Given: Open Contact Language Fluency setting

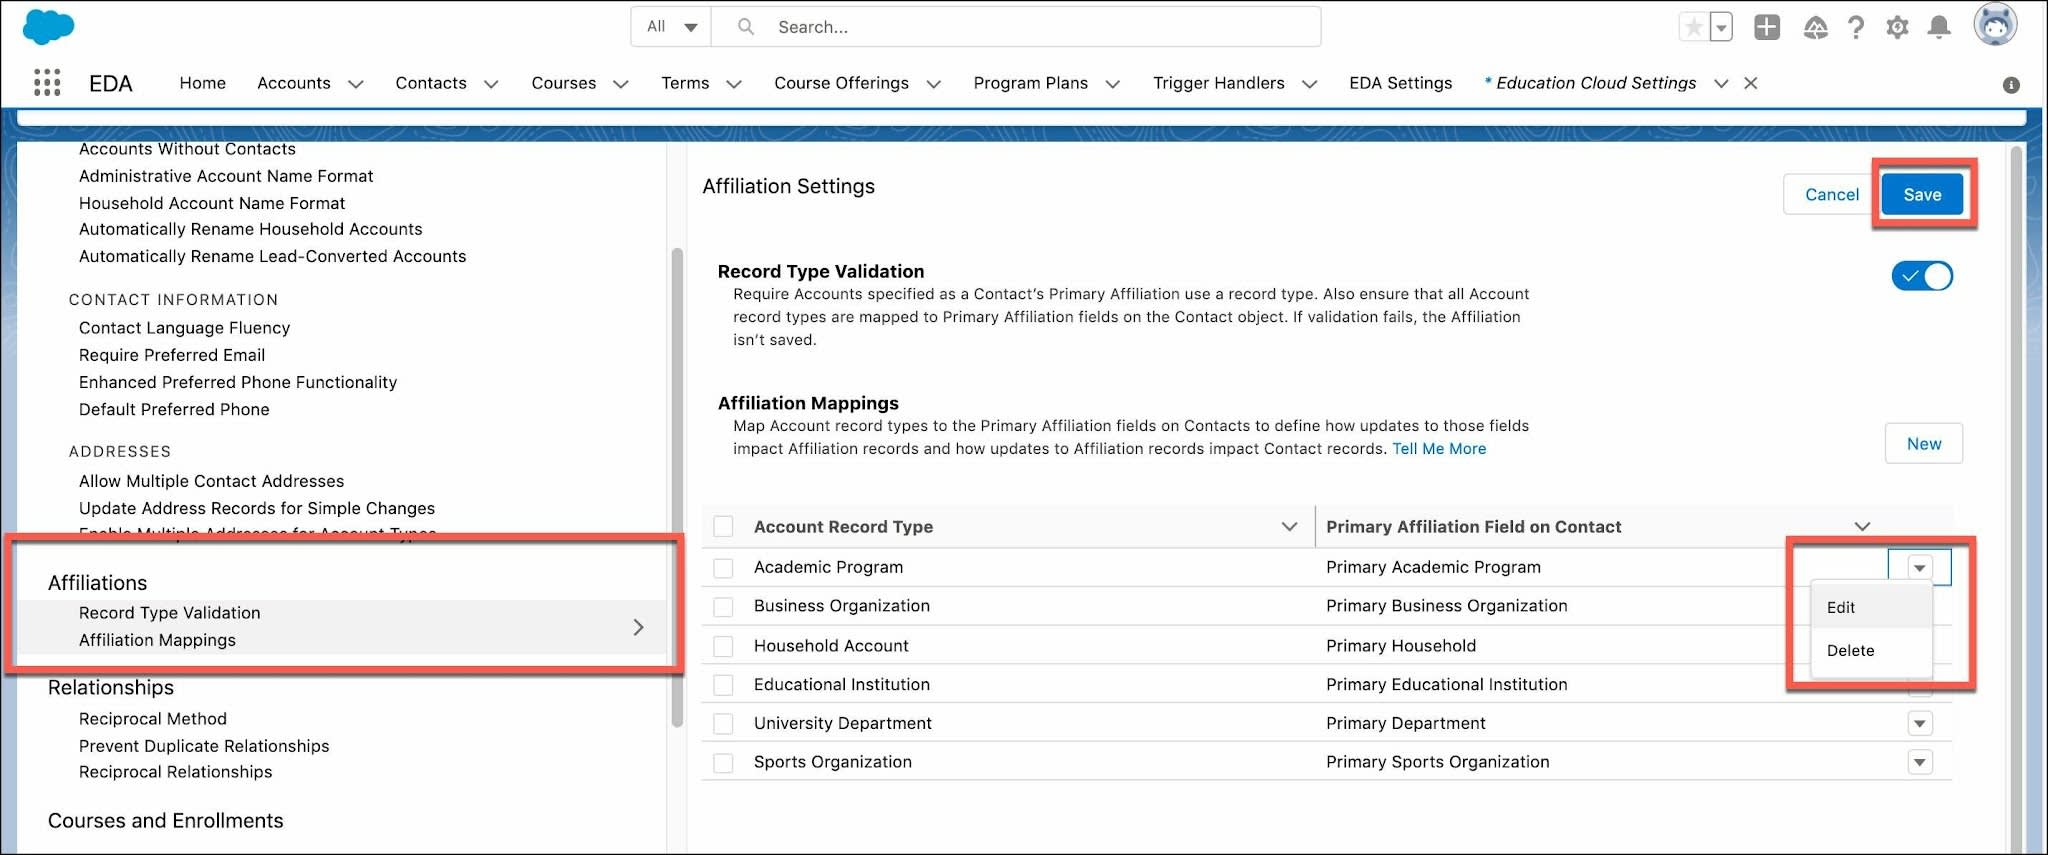Looking at the screenshot, I should tap(185, 328).
